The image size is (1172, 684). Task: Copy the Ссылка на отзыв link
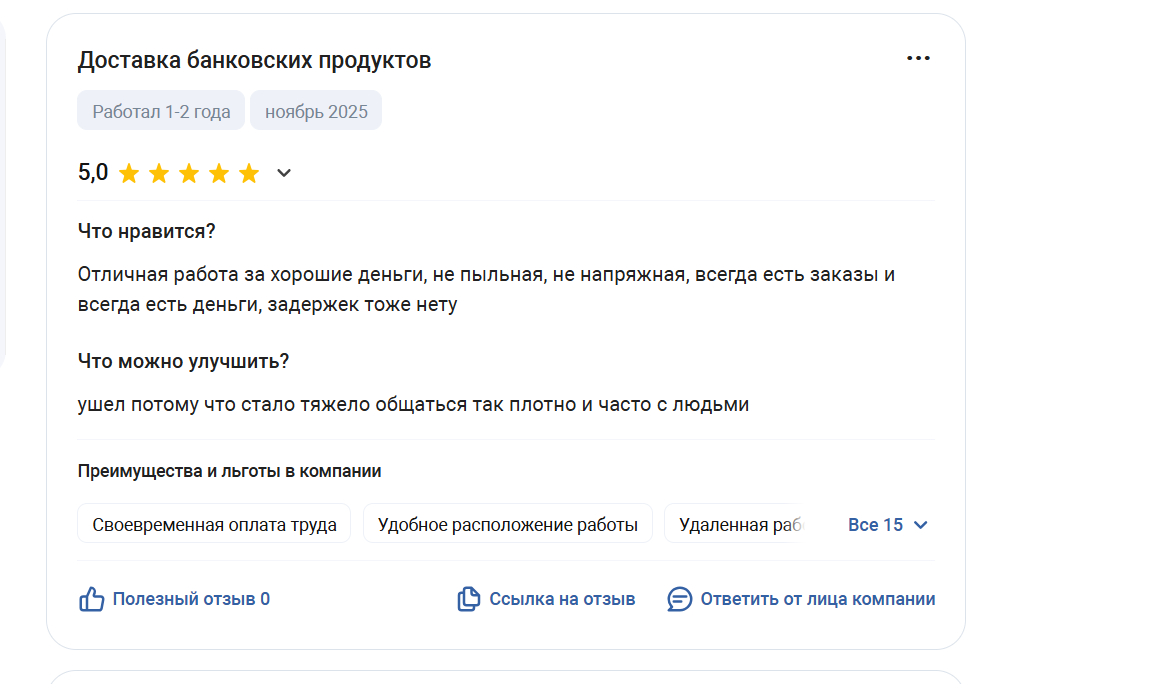coord(562,600)
